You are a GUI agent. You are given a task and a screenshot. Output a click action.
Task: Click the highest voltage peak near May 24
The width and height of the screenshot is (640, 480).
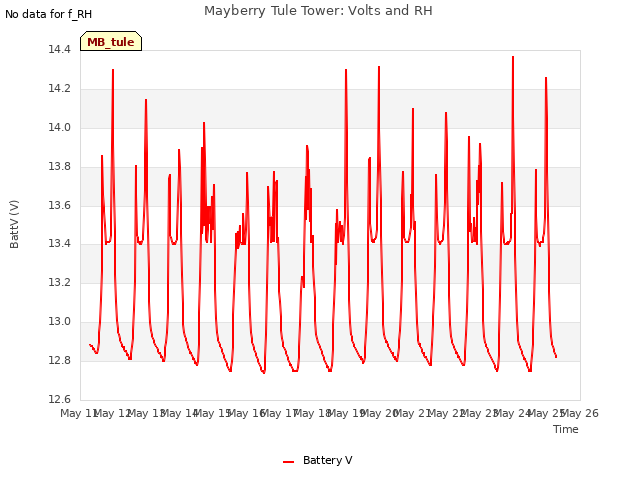coord(513,57)
